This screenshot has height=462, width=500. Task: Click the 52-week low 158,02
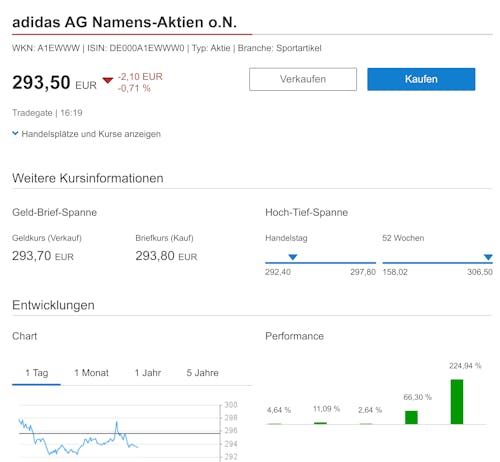(x=395, y=272)
